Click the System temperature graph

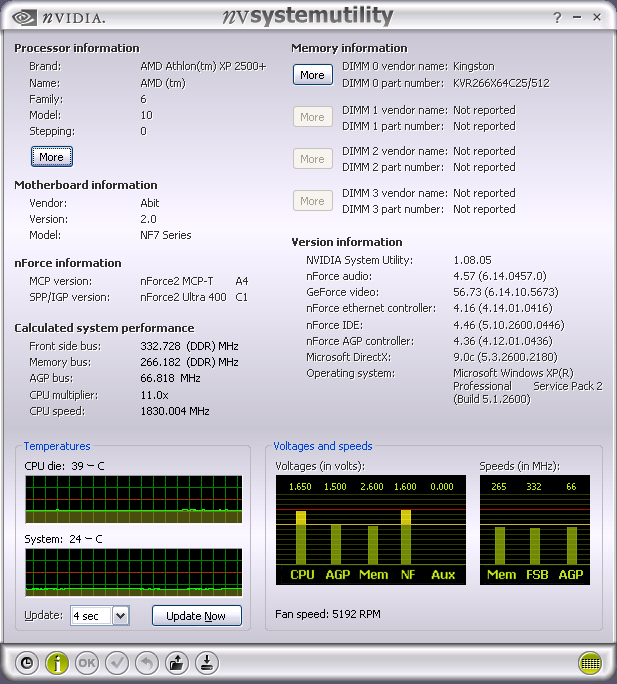(133, 572)
